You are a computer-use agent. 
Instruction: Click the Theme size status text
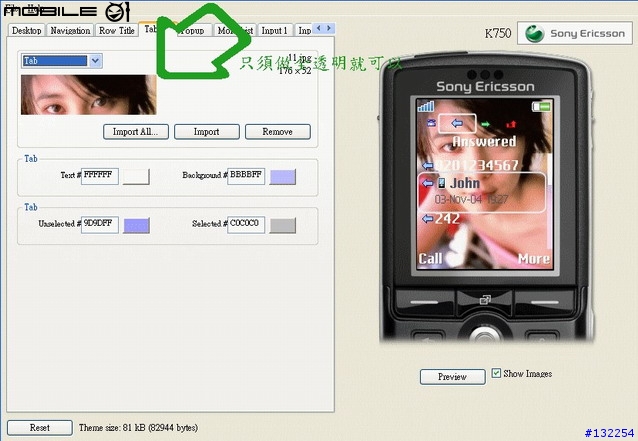pyautogui.click(x=138, y=428)
